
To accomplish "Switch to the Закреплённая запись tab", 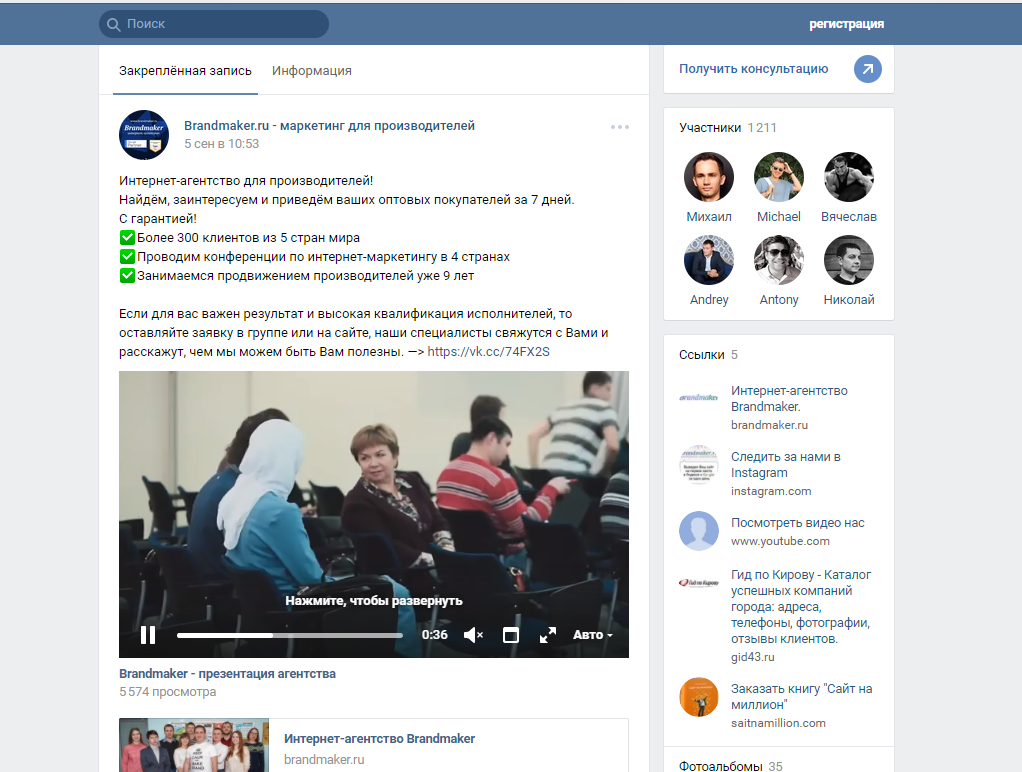I will [185, 71].
